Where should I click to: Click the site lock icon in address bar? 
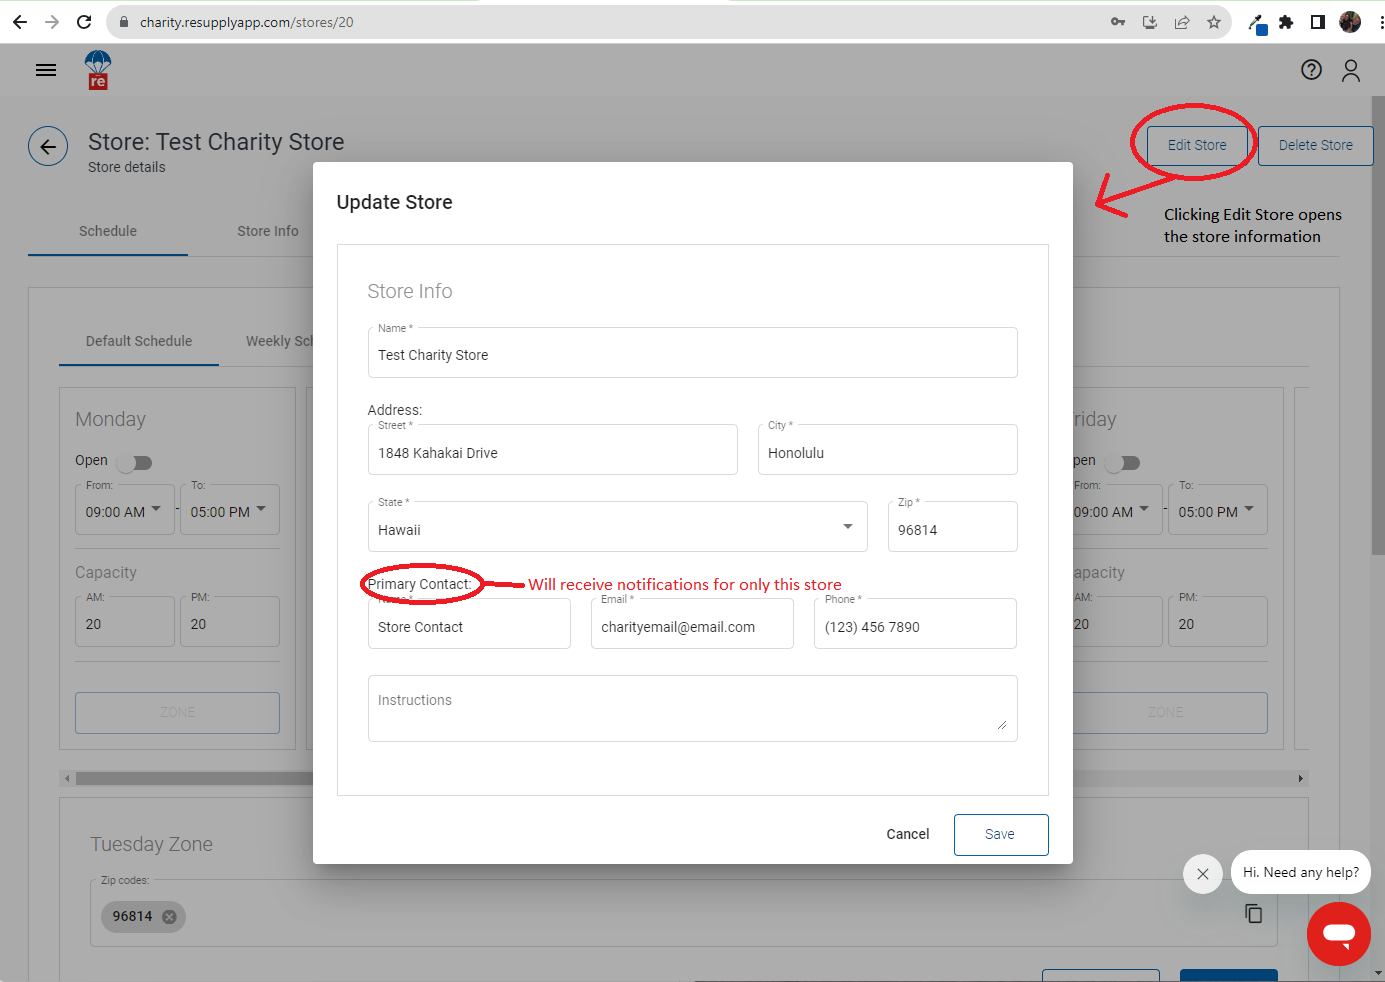(x=123, y=22)
